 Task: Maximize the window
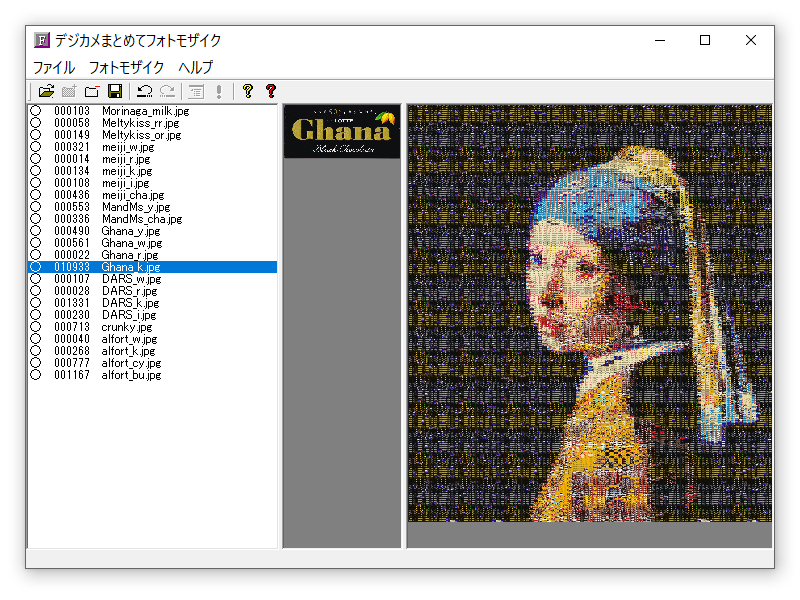tap(705, 40)
